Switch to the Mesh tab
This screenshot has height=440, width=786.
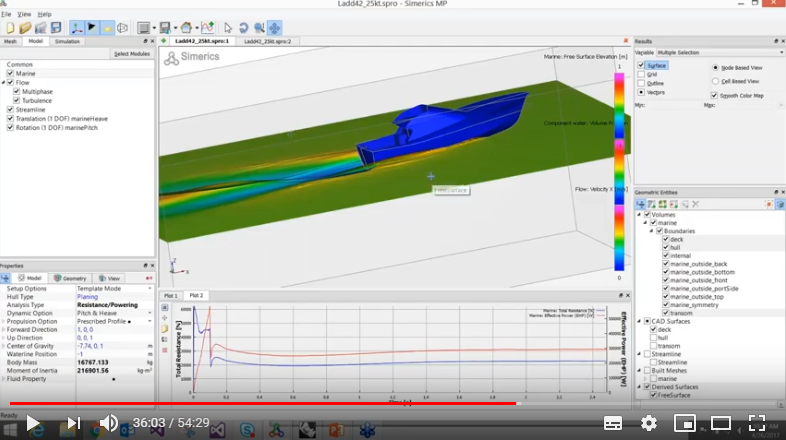tap(11, 42)
